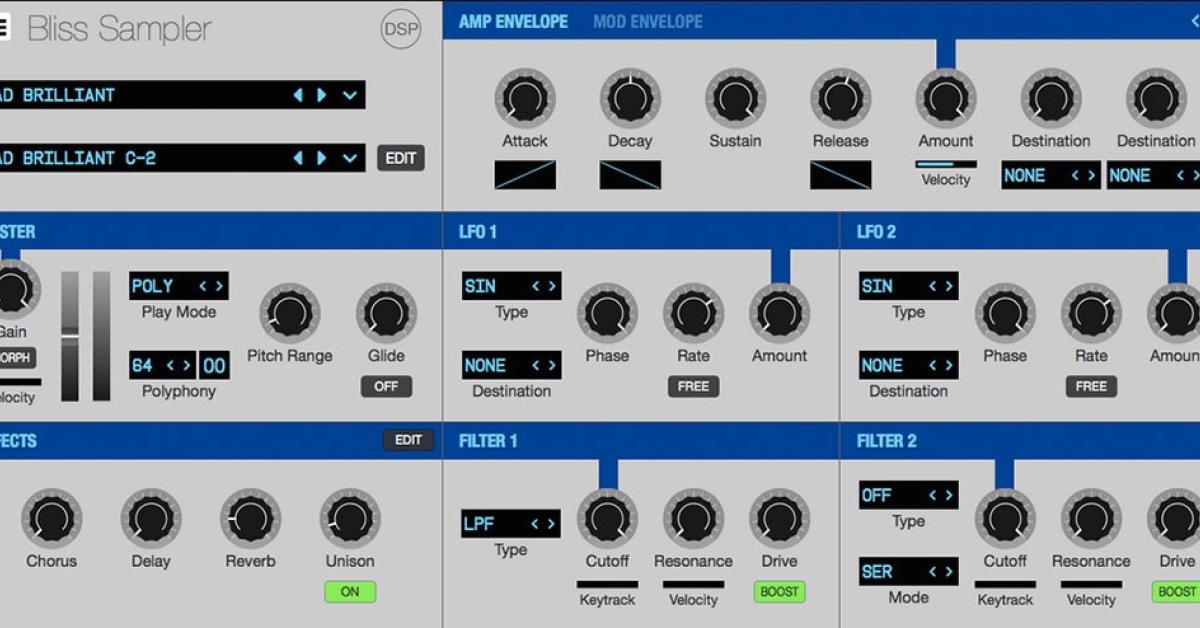Click the DSP logo badge
Screen dimensions: 1200x628
click(399, 29)
